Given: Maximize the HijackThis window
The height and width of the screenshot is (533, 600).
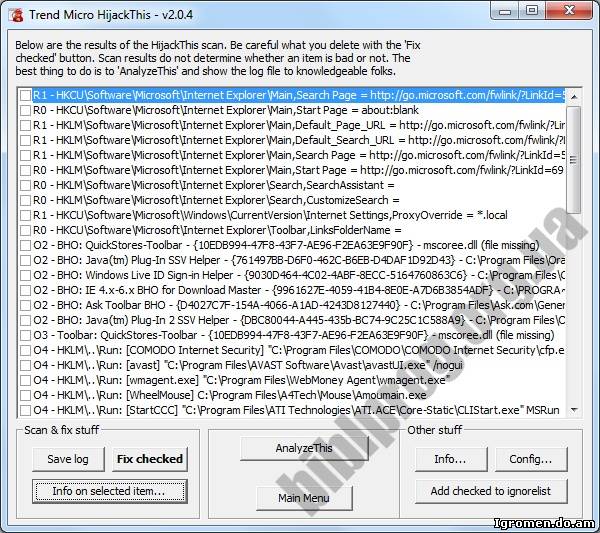Looking at the screenshot, I should [x=532, y=11].
